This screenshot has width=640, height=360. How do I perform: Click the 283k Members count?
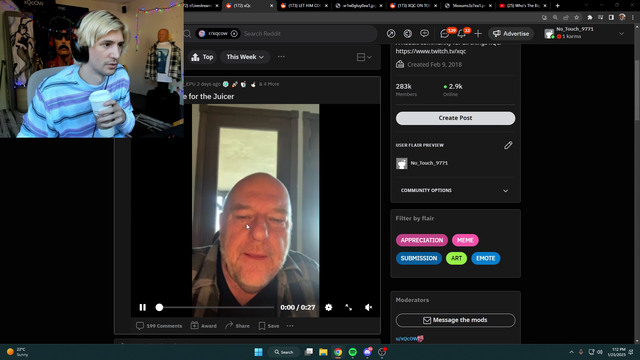[406, 89]
